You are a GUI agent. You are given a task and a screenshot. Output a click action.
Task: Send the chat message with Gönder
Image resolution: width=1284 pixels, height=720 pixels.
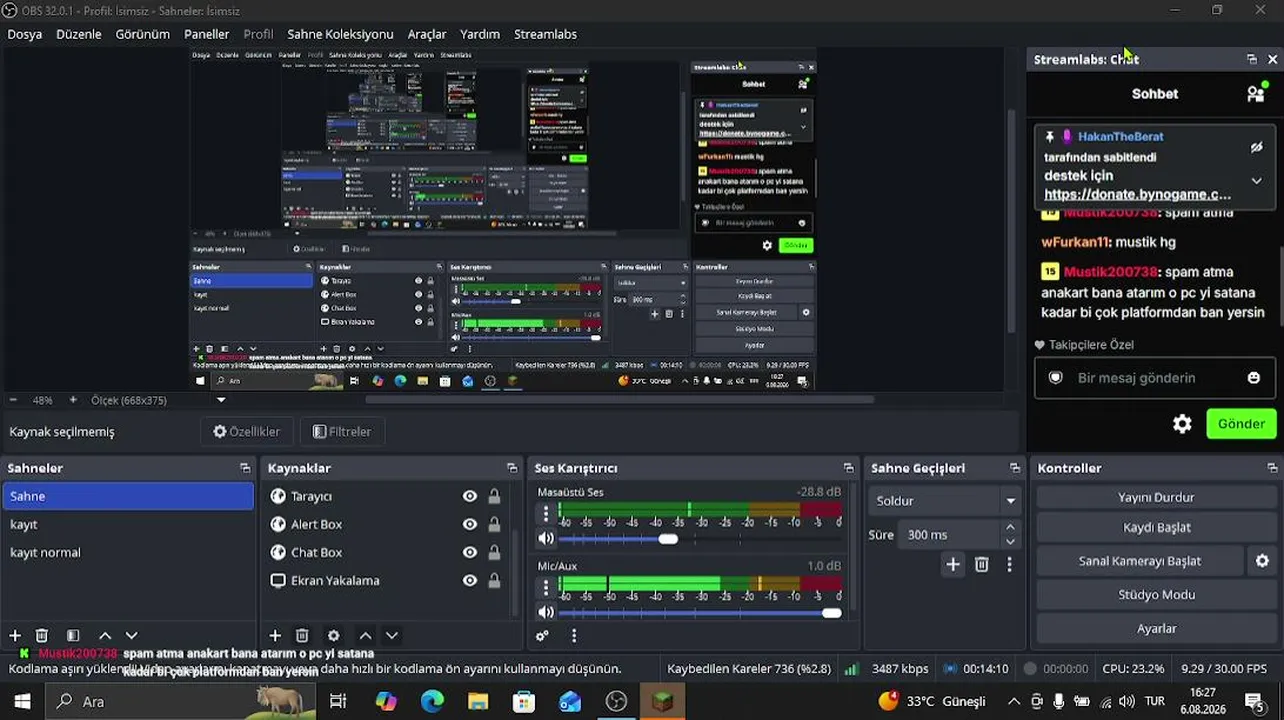pos(1241,424)
